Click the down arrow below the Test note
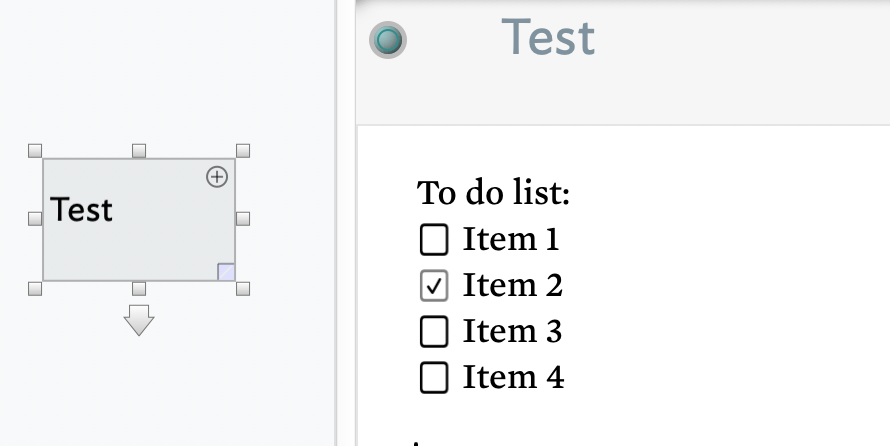890x446 pixels. coord(139,320)
